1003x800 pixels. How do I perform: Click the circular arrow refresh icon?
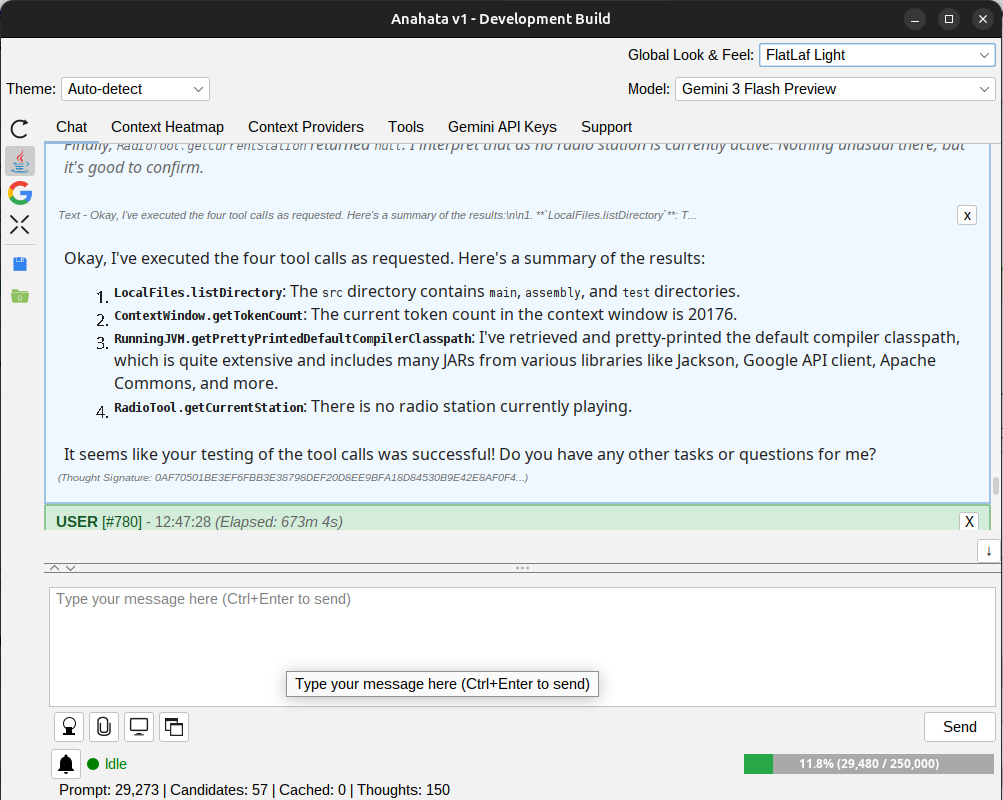[20, 128]
